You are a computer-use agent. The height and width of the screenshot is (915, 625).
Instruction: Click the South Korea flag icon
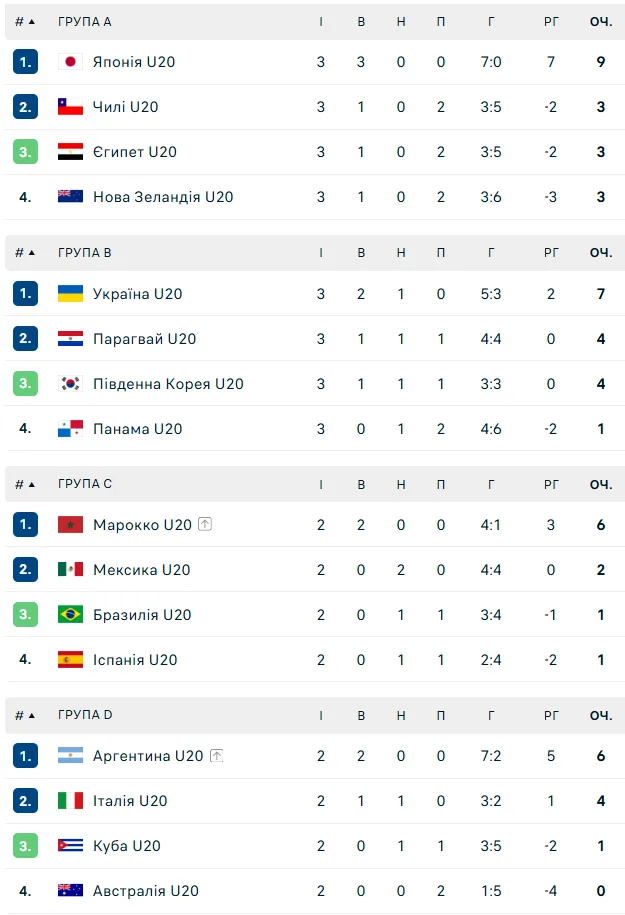click(70, 384)
